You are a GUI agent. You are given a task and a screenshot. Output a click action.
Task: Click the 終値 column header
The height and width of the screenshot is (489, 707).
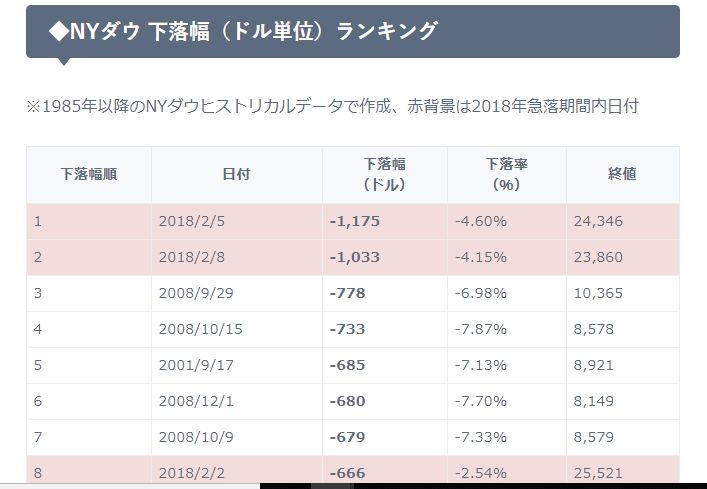(622, 174)
